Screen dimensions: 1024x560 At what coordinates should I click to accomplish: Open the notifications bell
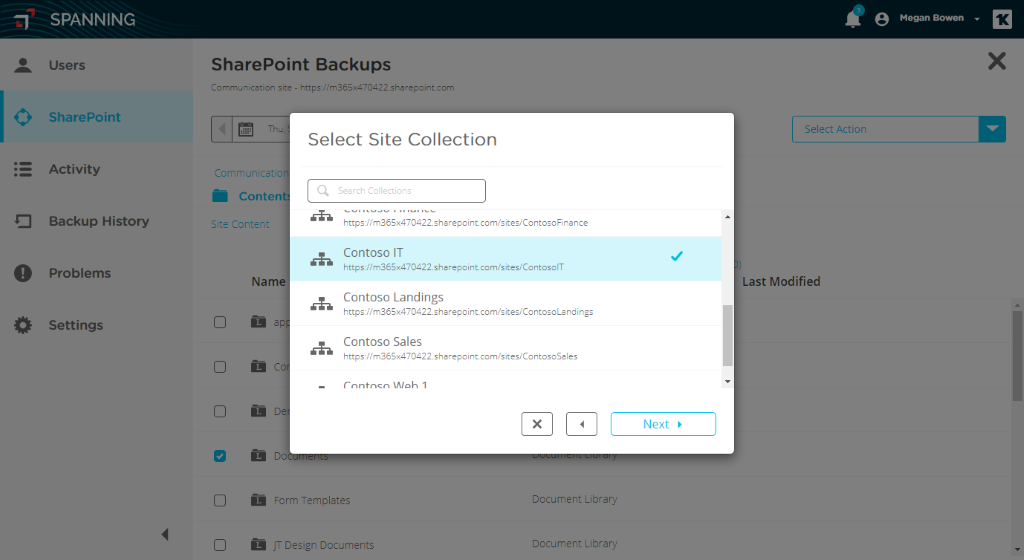(853, 18)
